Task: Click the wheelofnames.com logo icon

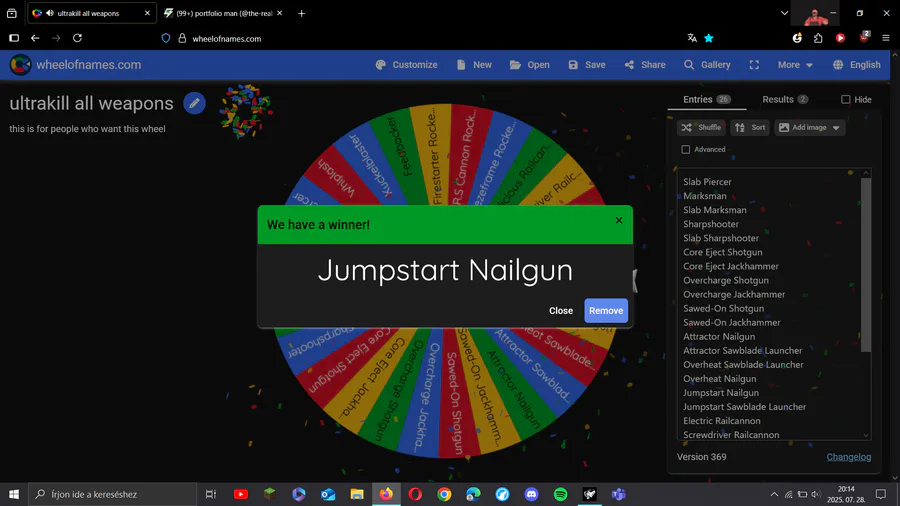Action: [x=20, y=65]
